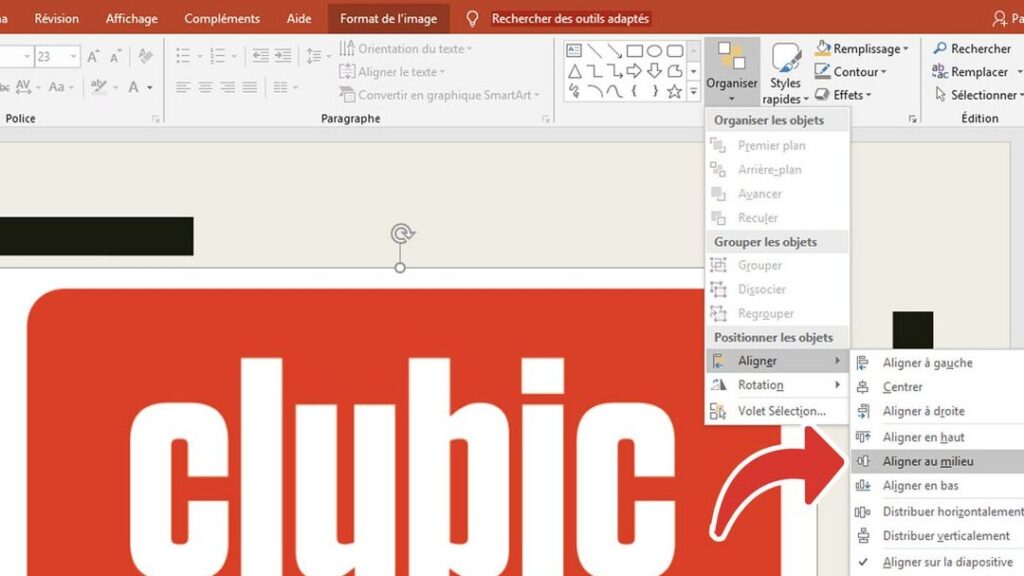
Task: Open the Révision ribbon tab
Action: (x=56, y=18)
